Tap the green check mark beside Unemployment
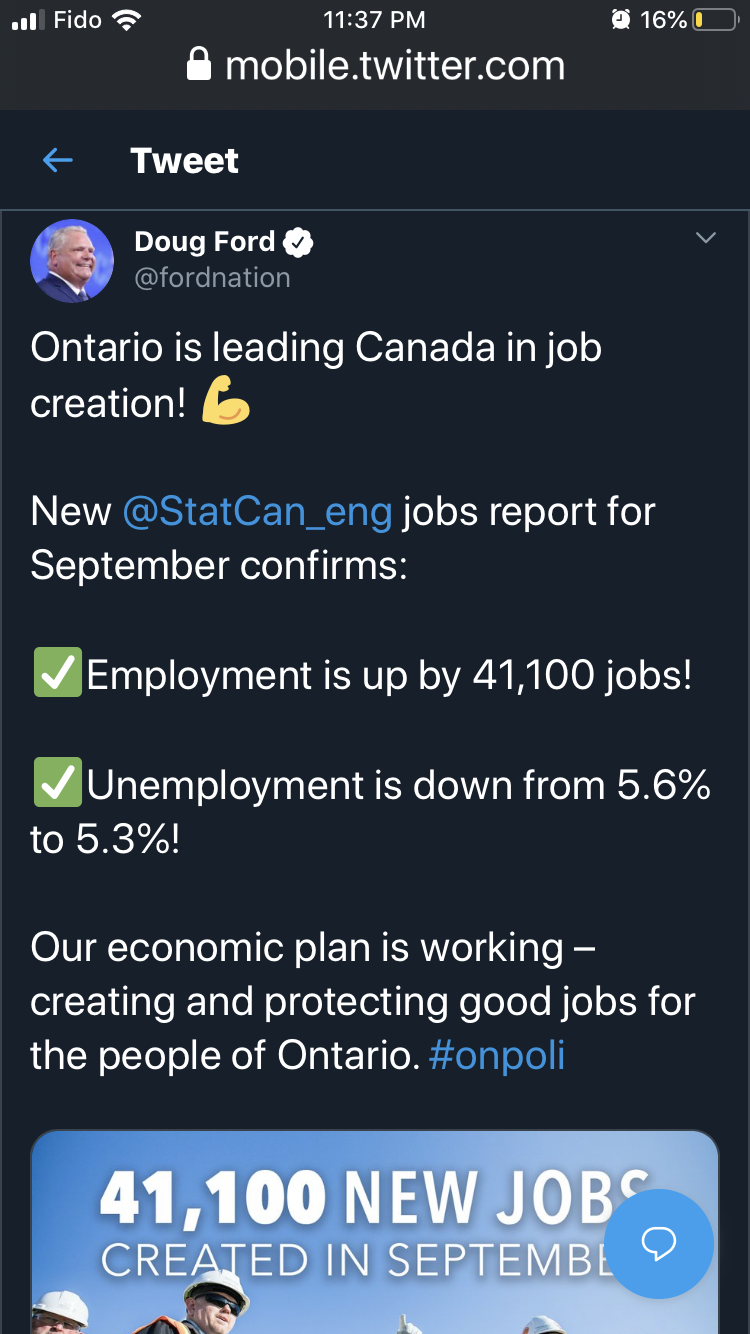This screenshot has height=1334, width=750. pyautogui.click(x=57, y=783)
